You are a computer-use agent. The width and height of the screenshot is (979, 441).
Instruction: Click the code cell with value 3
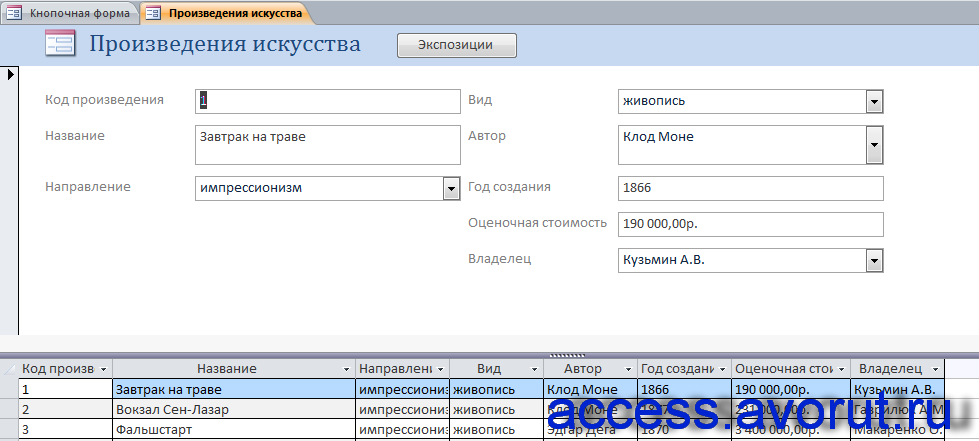coord(66,430)
